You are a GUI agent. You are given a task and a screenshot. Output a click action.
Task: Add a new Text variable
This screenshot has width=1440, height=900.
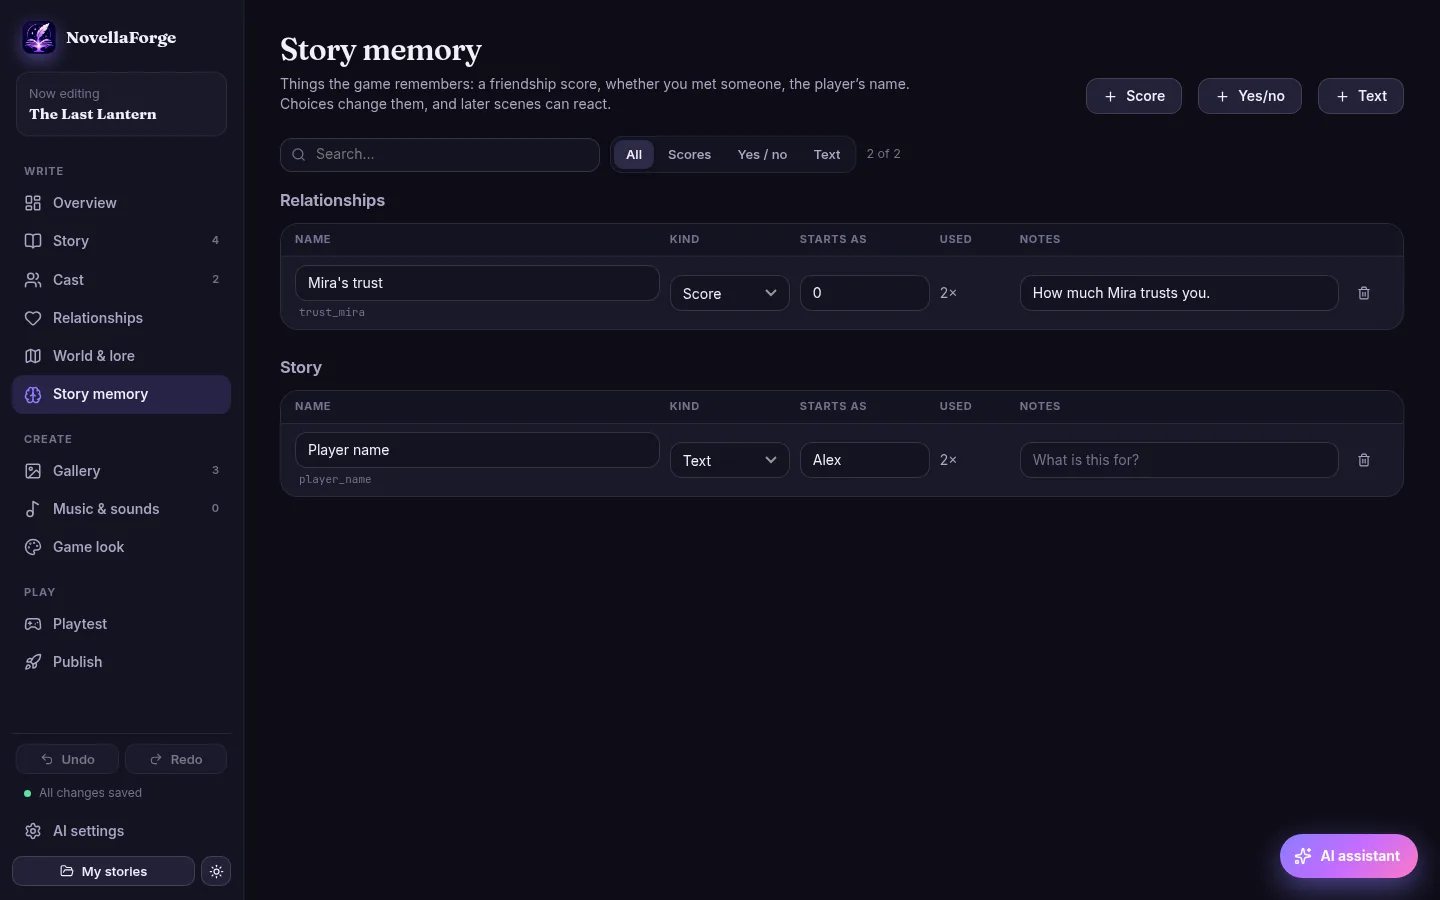(1361, 96)
